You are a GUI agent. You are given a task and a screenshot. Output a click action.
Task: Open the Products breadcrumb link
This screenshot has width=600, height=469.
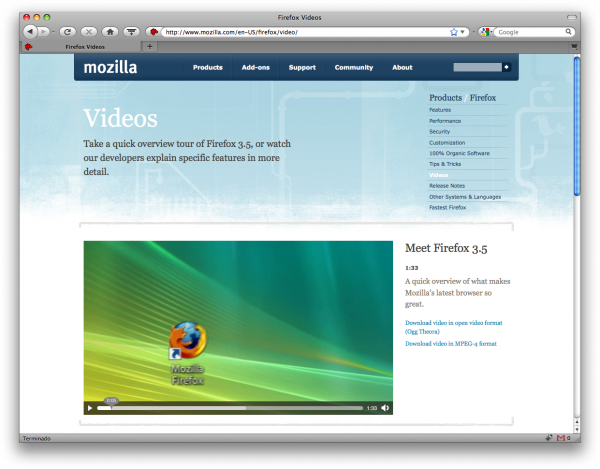point(445,98)
